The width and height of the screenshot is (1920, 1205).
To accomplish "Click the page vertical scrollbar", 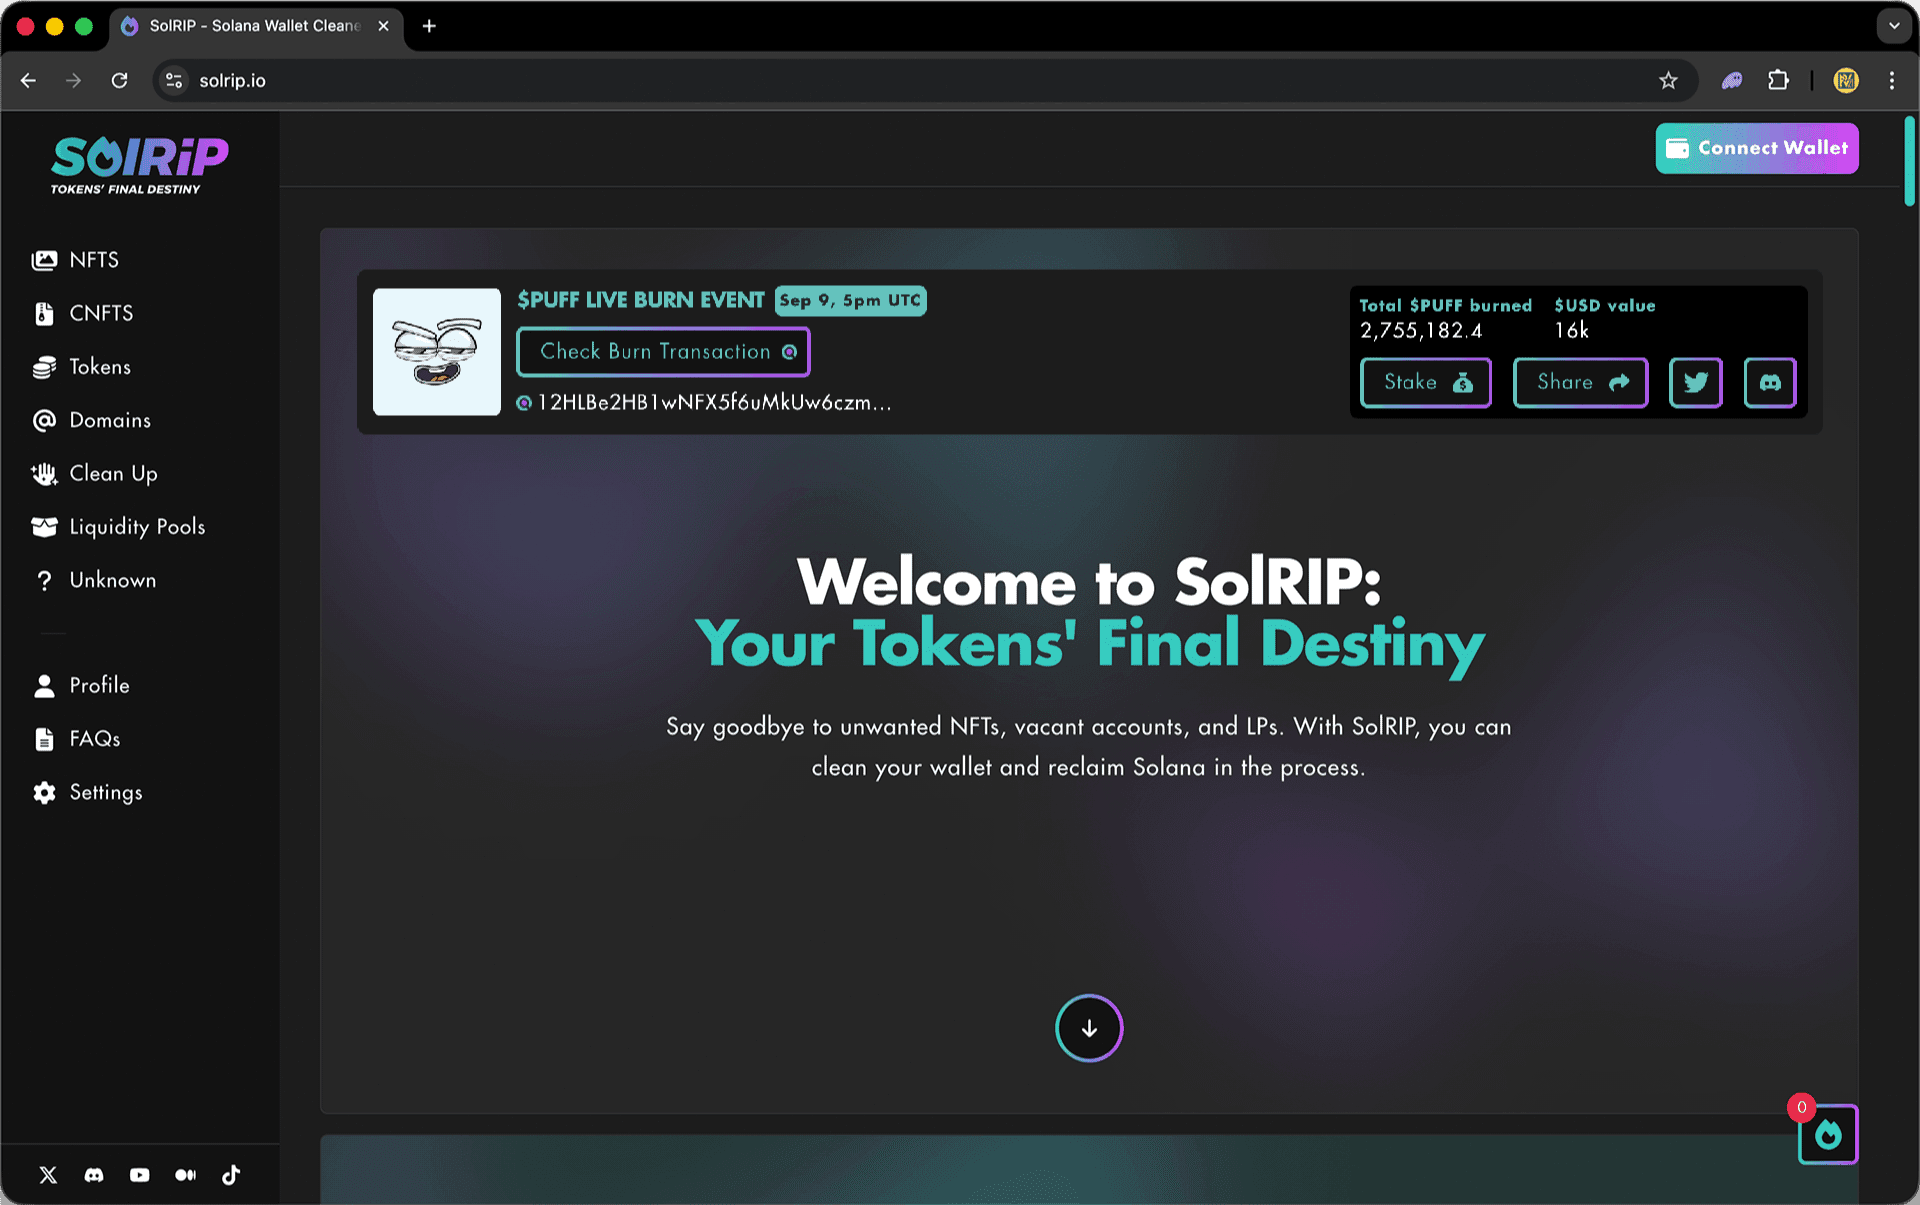I will pos(1910,161).
